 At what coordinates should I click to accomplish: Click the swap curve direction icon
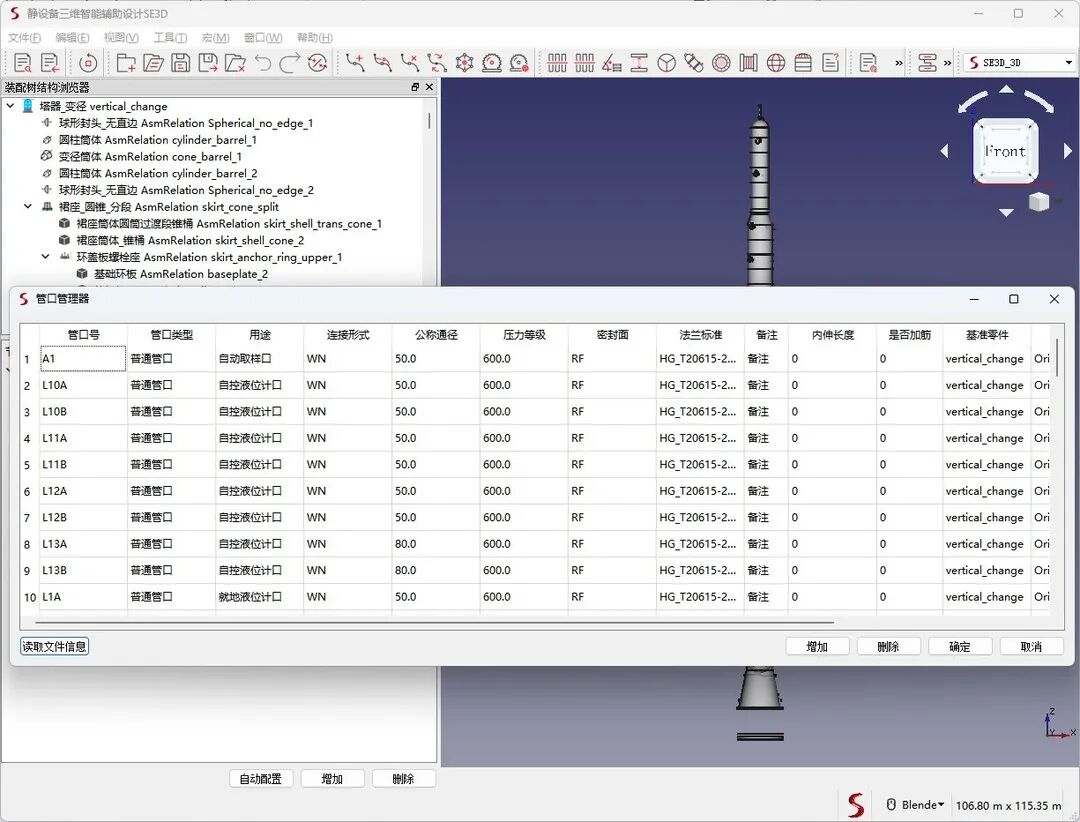[437, 63]
